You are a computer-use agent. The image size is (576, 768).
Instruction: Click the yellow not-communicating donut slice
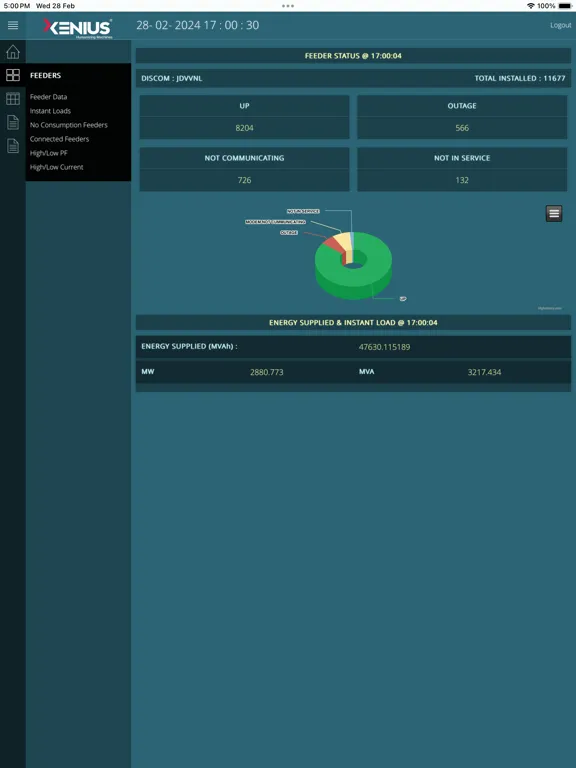click(x=344, y=241)
